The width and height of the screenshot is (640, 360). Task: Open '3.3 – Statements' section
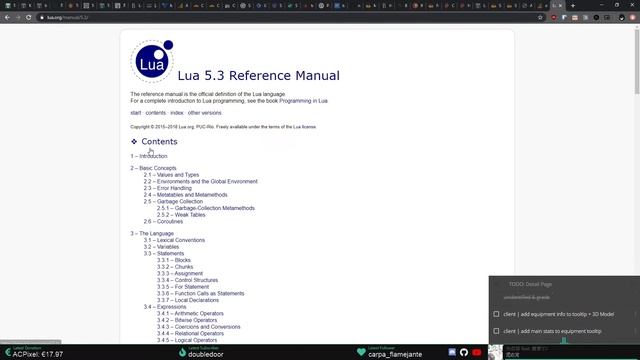coord(164,253)
